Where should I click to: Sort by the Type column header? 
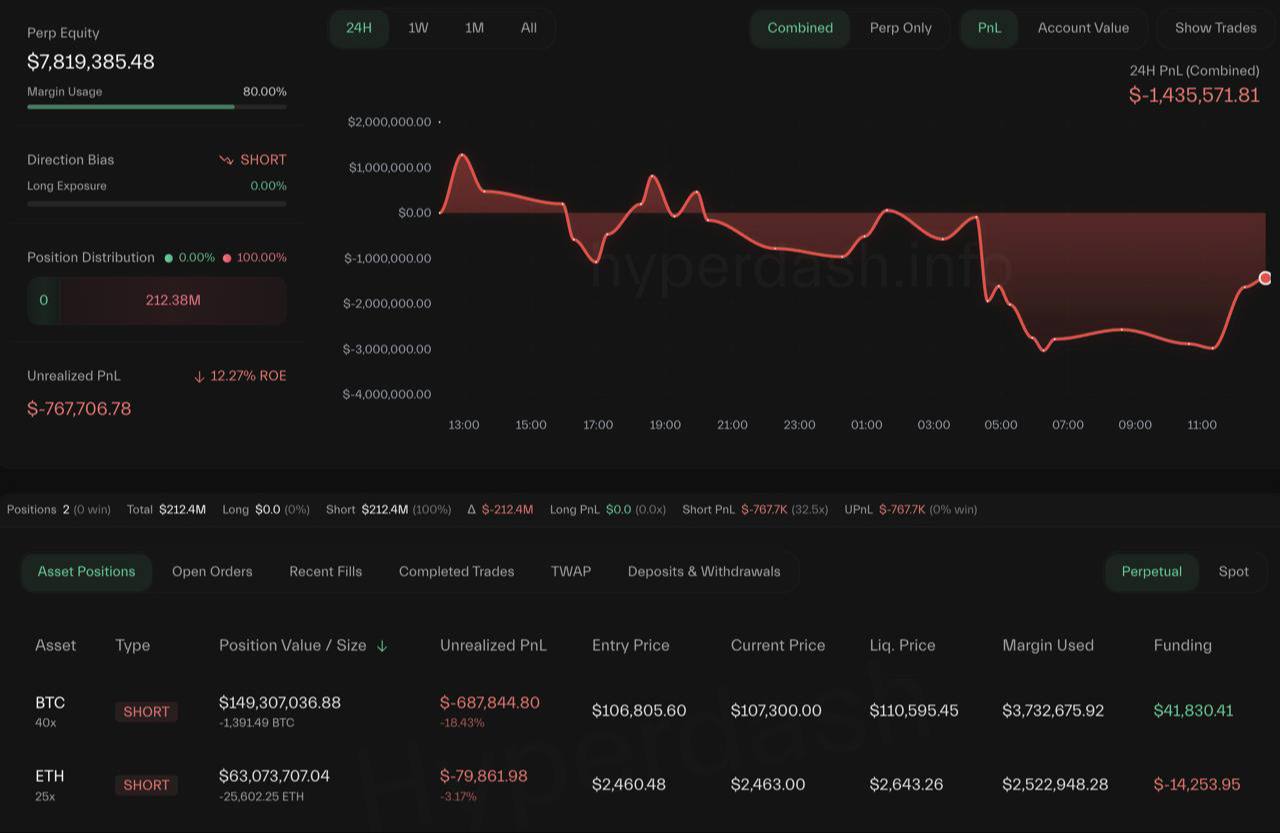pyautogui.click(x=132, y=646)
